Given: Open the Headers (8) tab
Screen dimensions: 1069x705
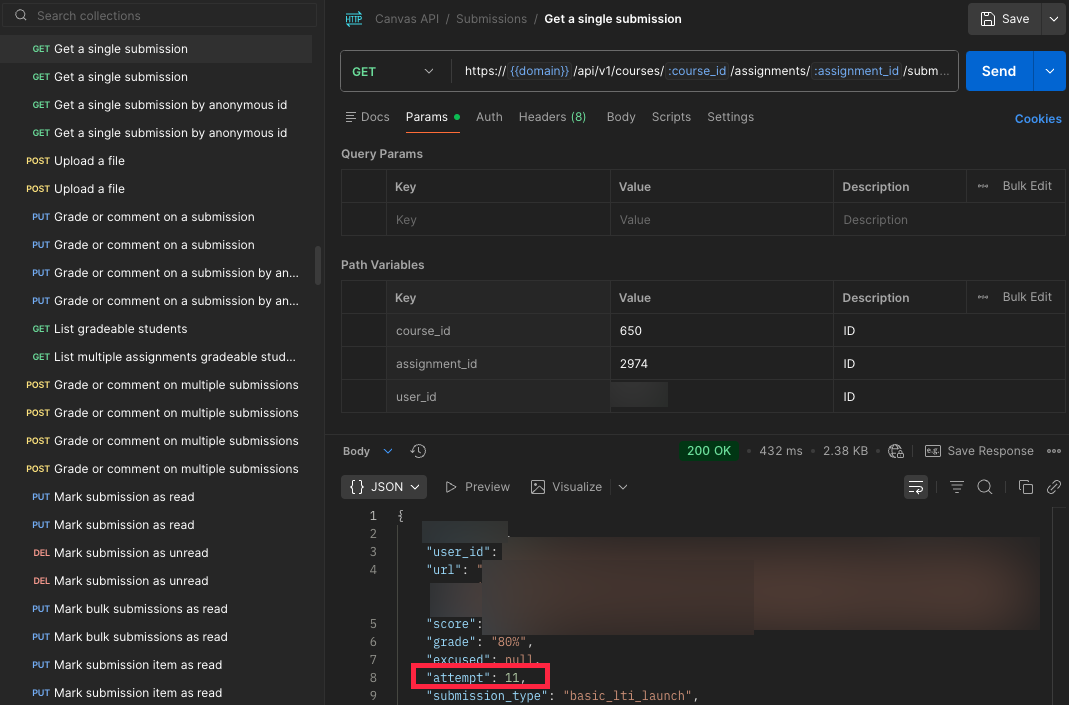Looking at the screenshot, I should click(552, 117).
